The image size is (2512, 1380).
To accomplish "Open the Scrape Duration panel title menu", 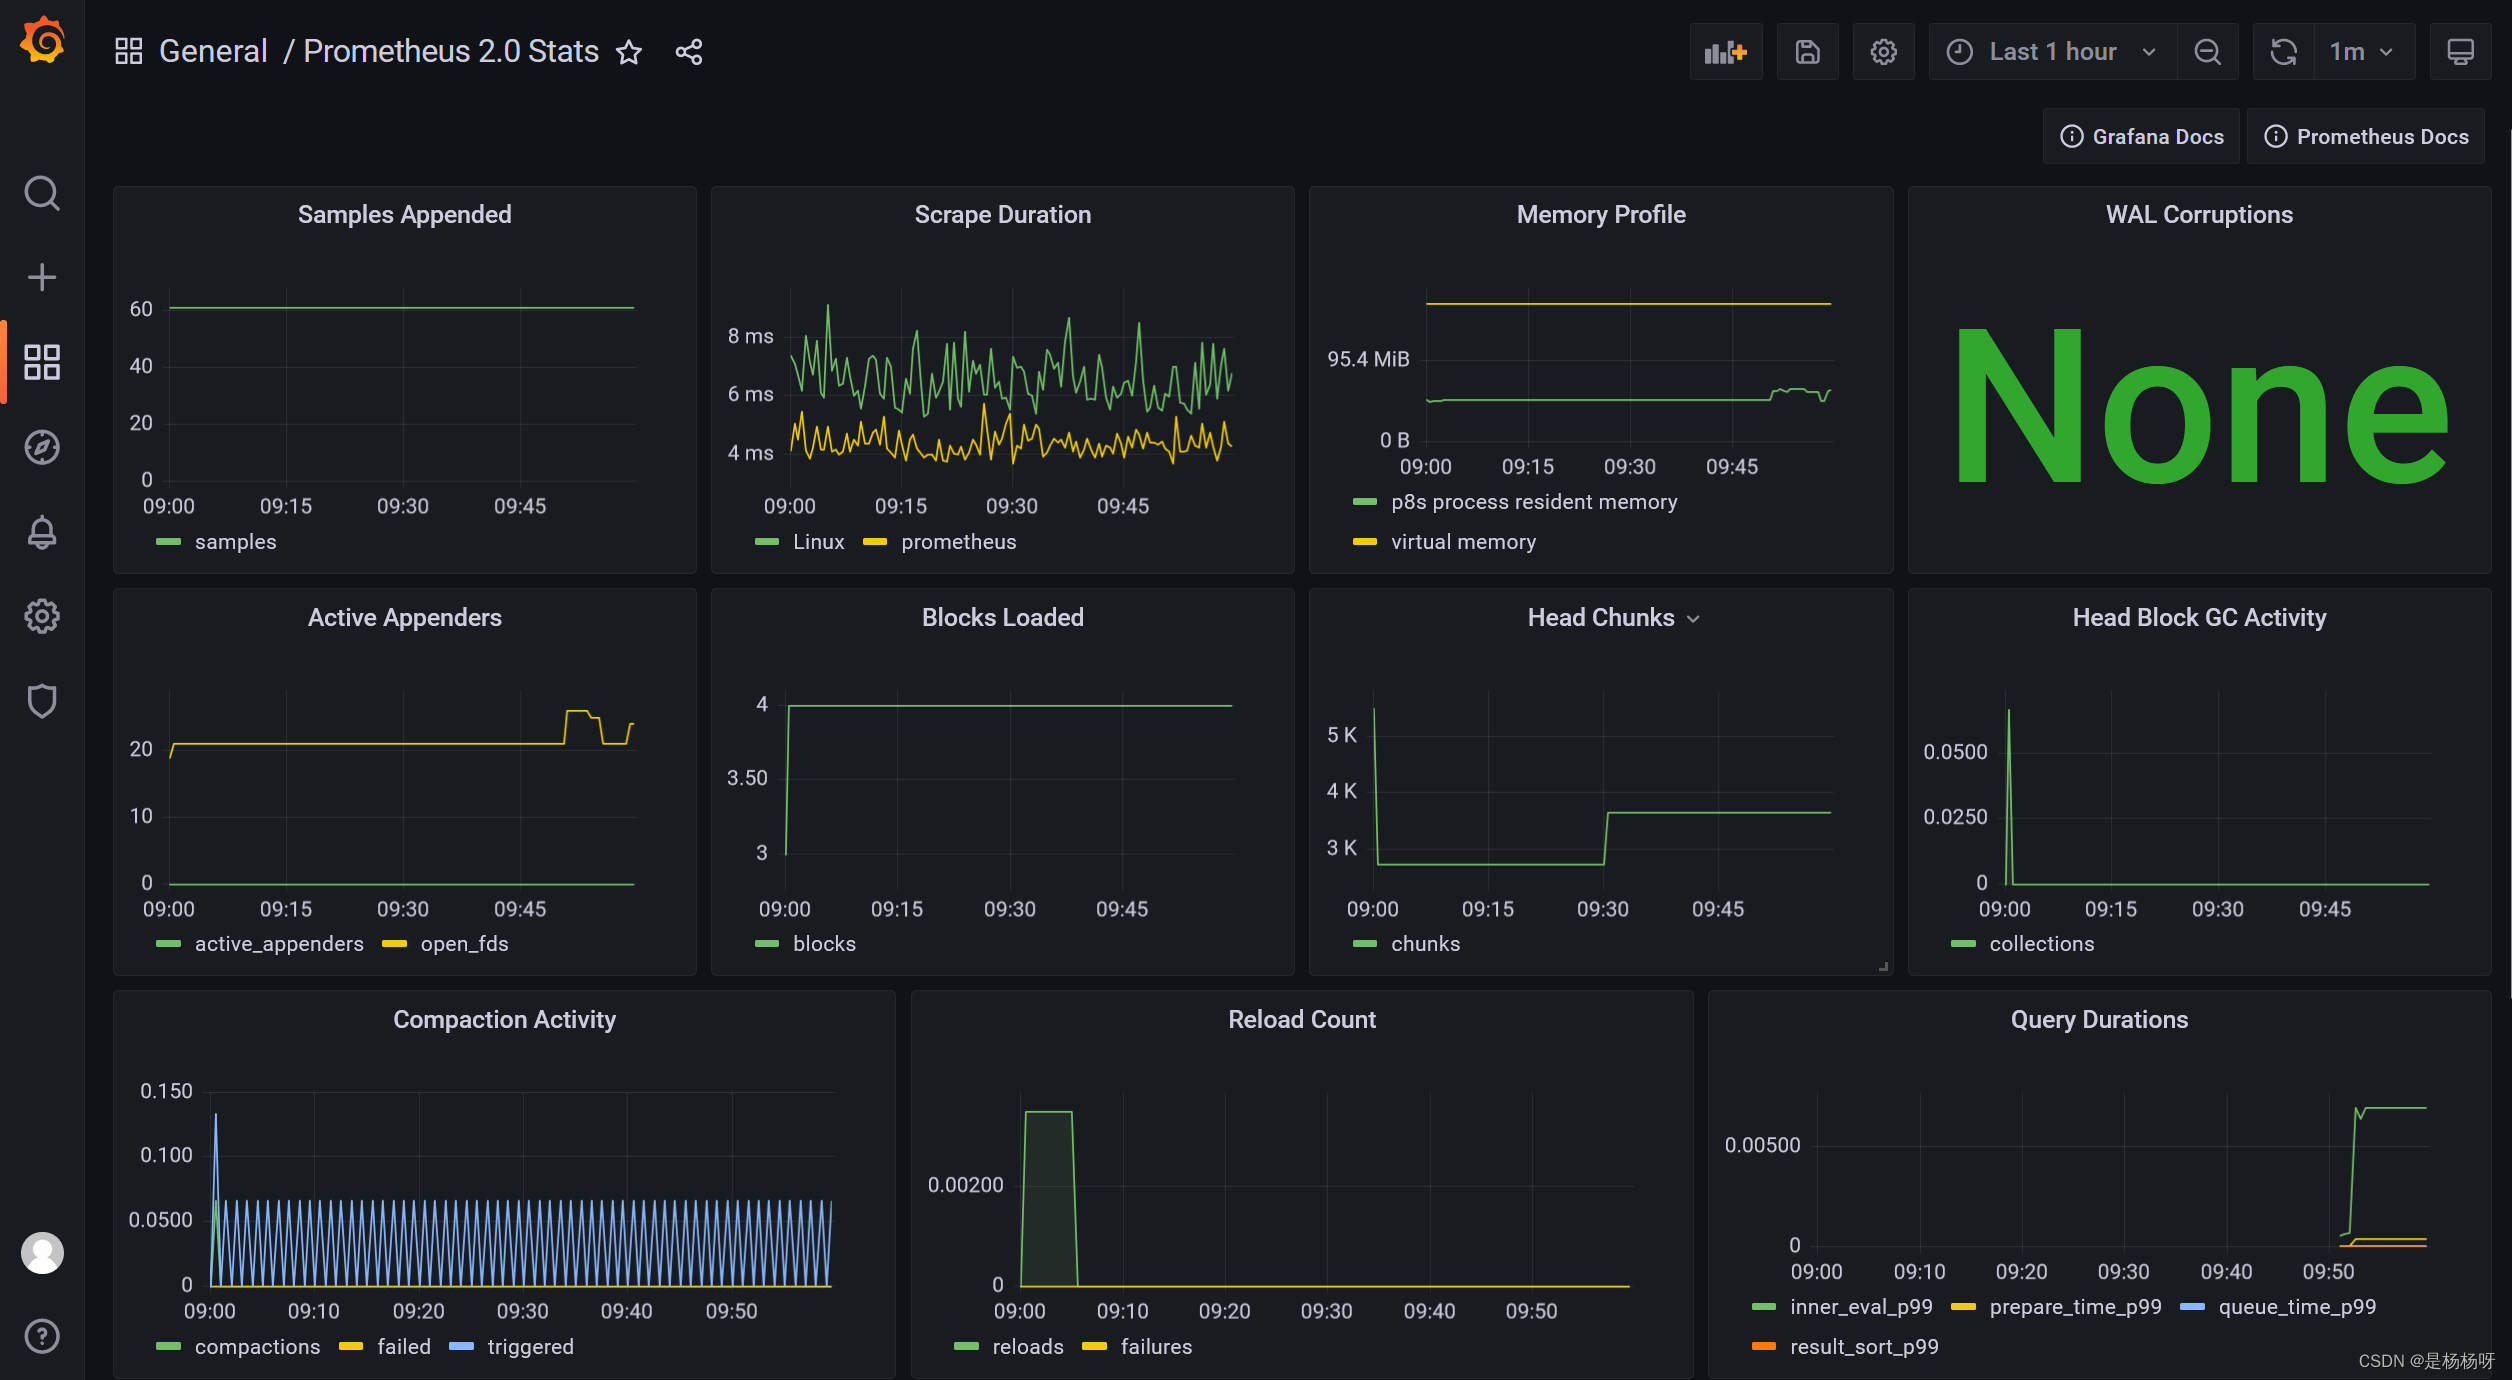I will (1002, 215).
